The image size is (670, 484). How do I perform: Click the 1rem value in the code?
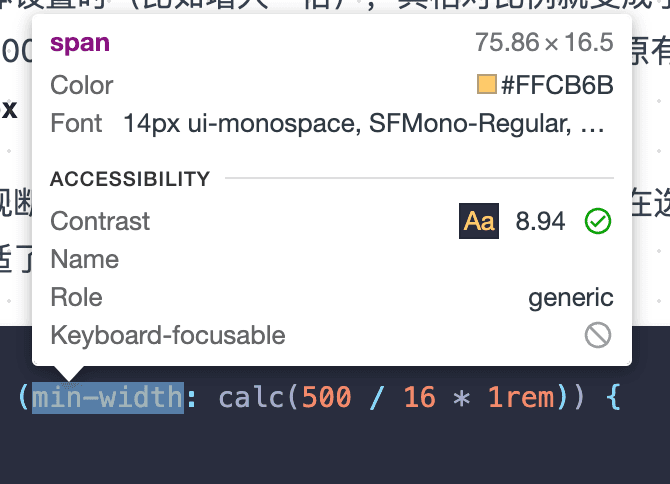pyautogui.click(x=521, y=397)
